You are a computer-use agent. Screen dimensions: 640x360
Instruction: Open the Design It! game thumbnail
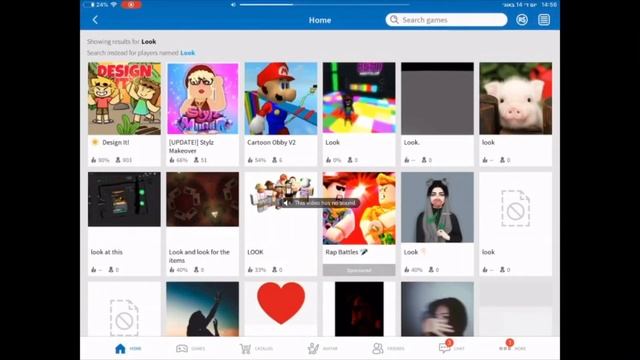coord(124,98)
